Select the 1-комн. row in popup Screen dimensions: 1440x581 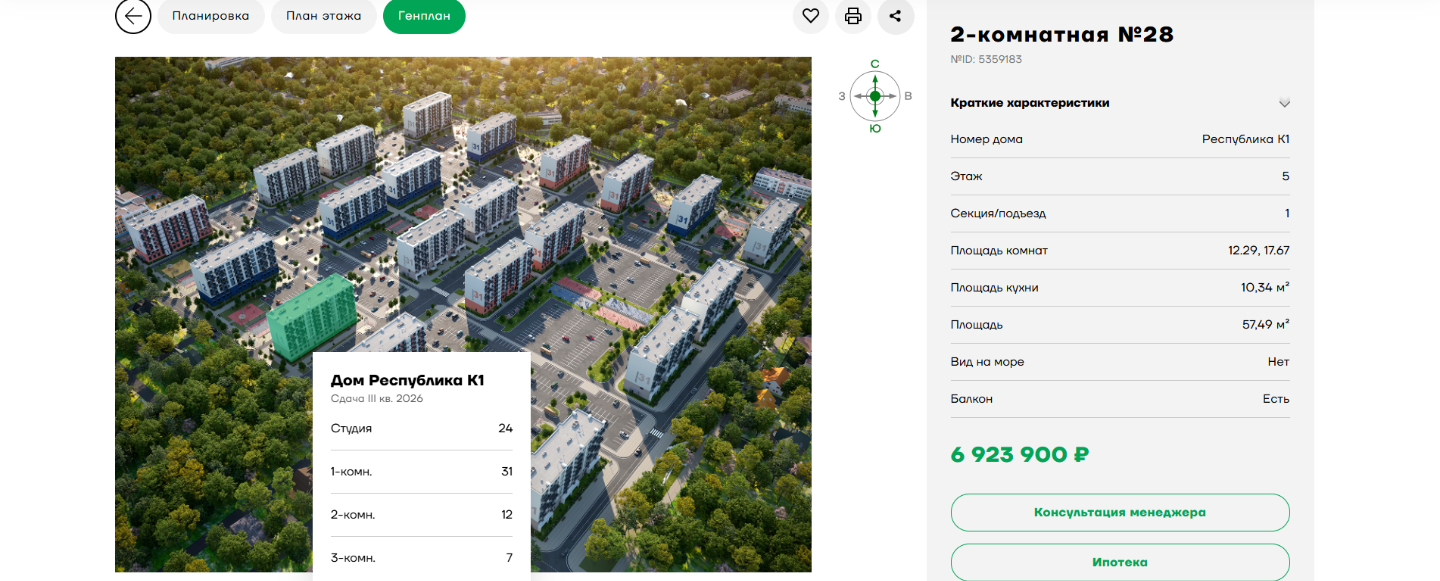click(x=421, y=471)
